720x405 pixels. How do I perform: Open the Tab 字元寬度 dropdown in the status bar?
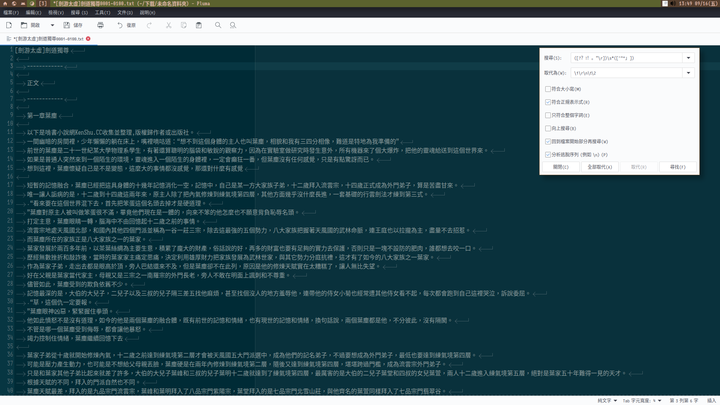click(x=642, y=401)
